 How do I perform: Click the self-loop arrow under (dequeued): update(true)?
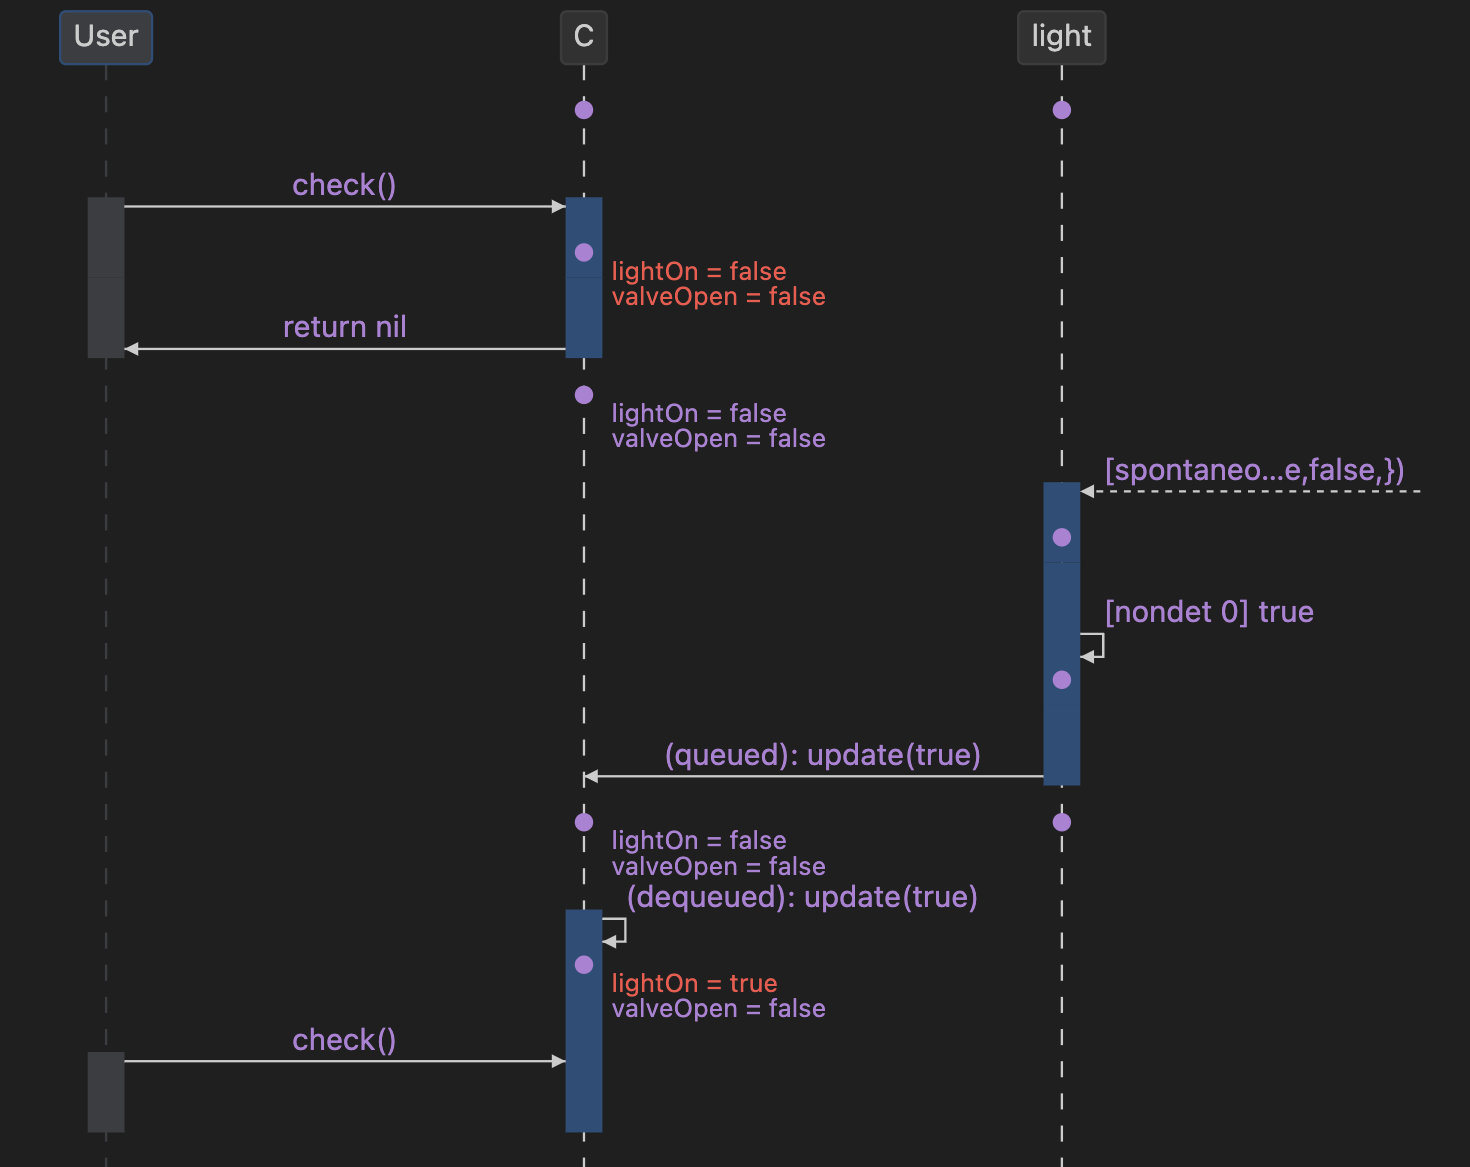click(616, 931)
